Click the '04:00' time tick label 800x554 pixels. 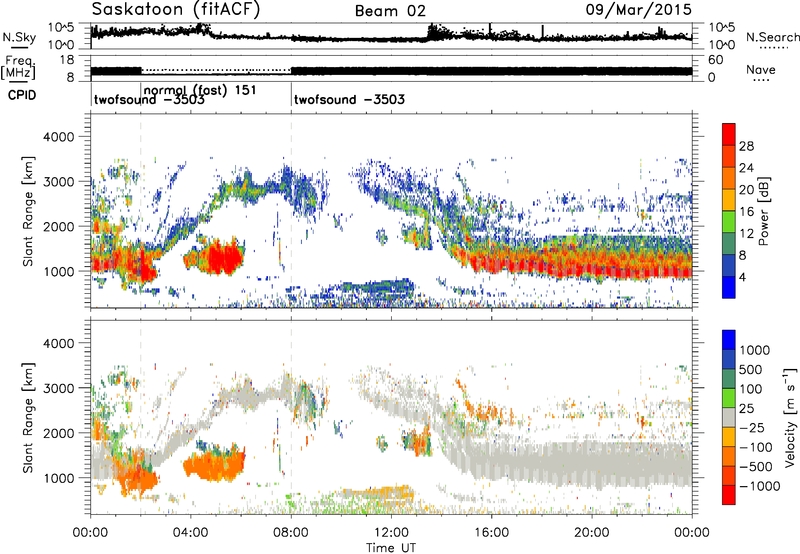pyautogui.click(x=190, y=533)
